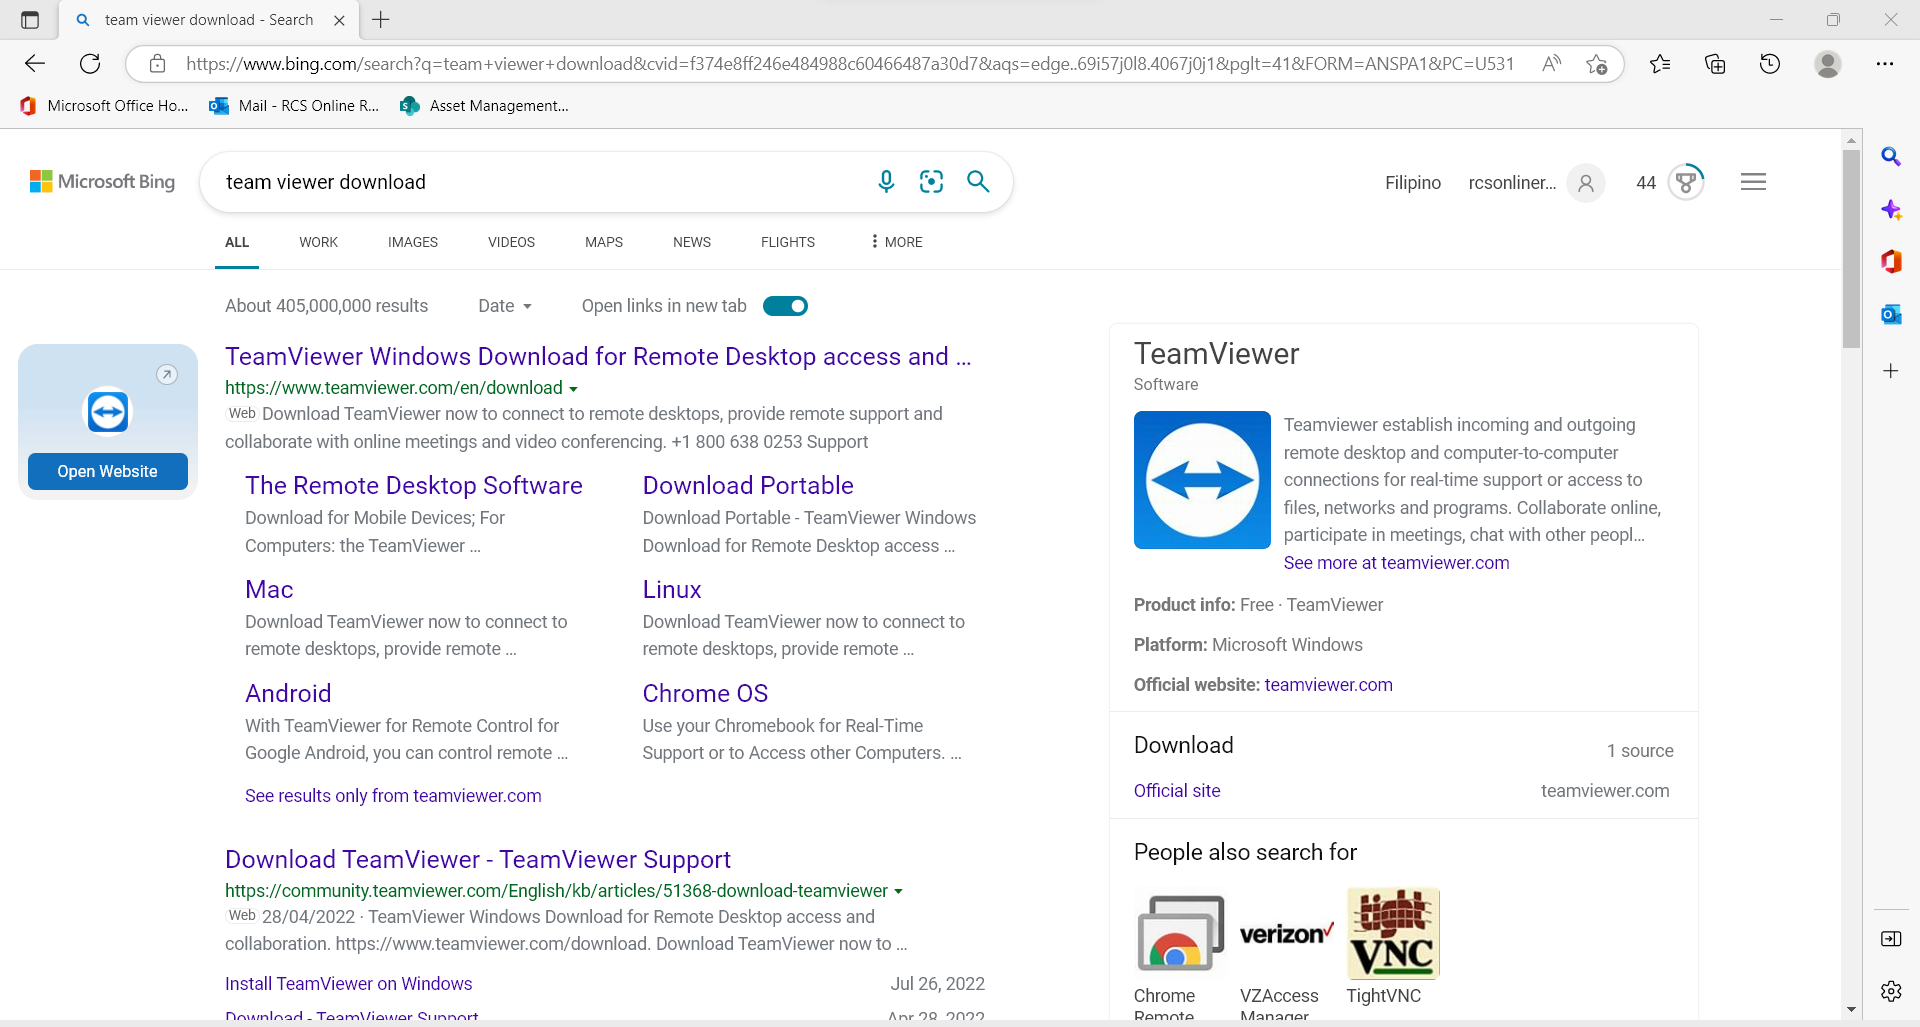1920x1027 pixels.
Task: Click the browser back arrow
Action: pyautogui.click(x=35, y=64)
